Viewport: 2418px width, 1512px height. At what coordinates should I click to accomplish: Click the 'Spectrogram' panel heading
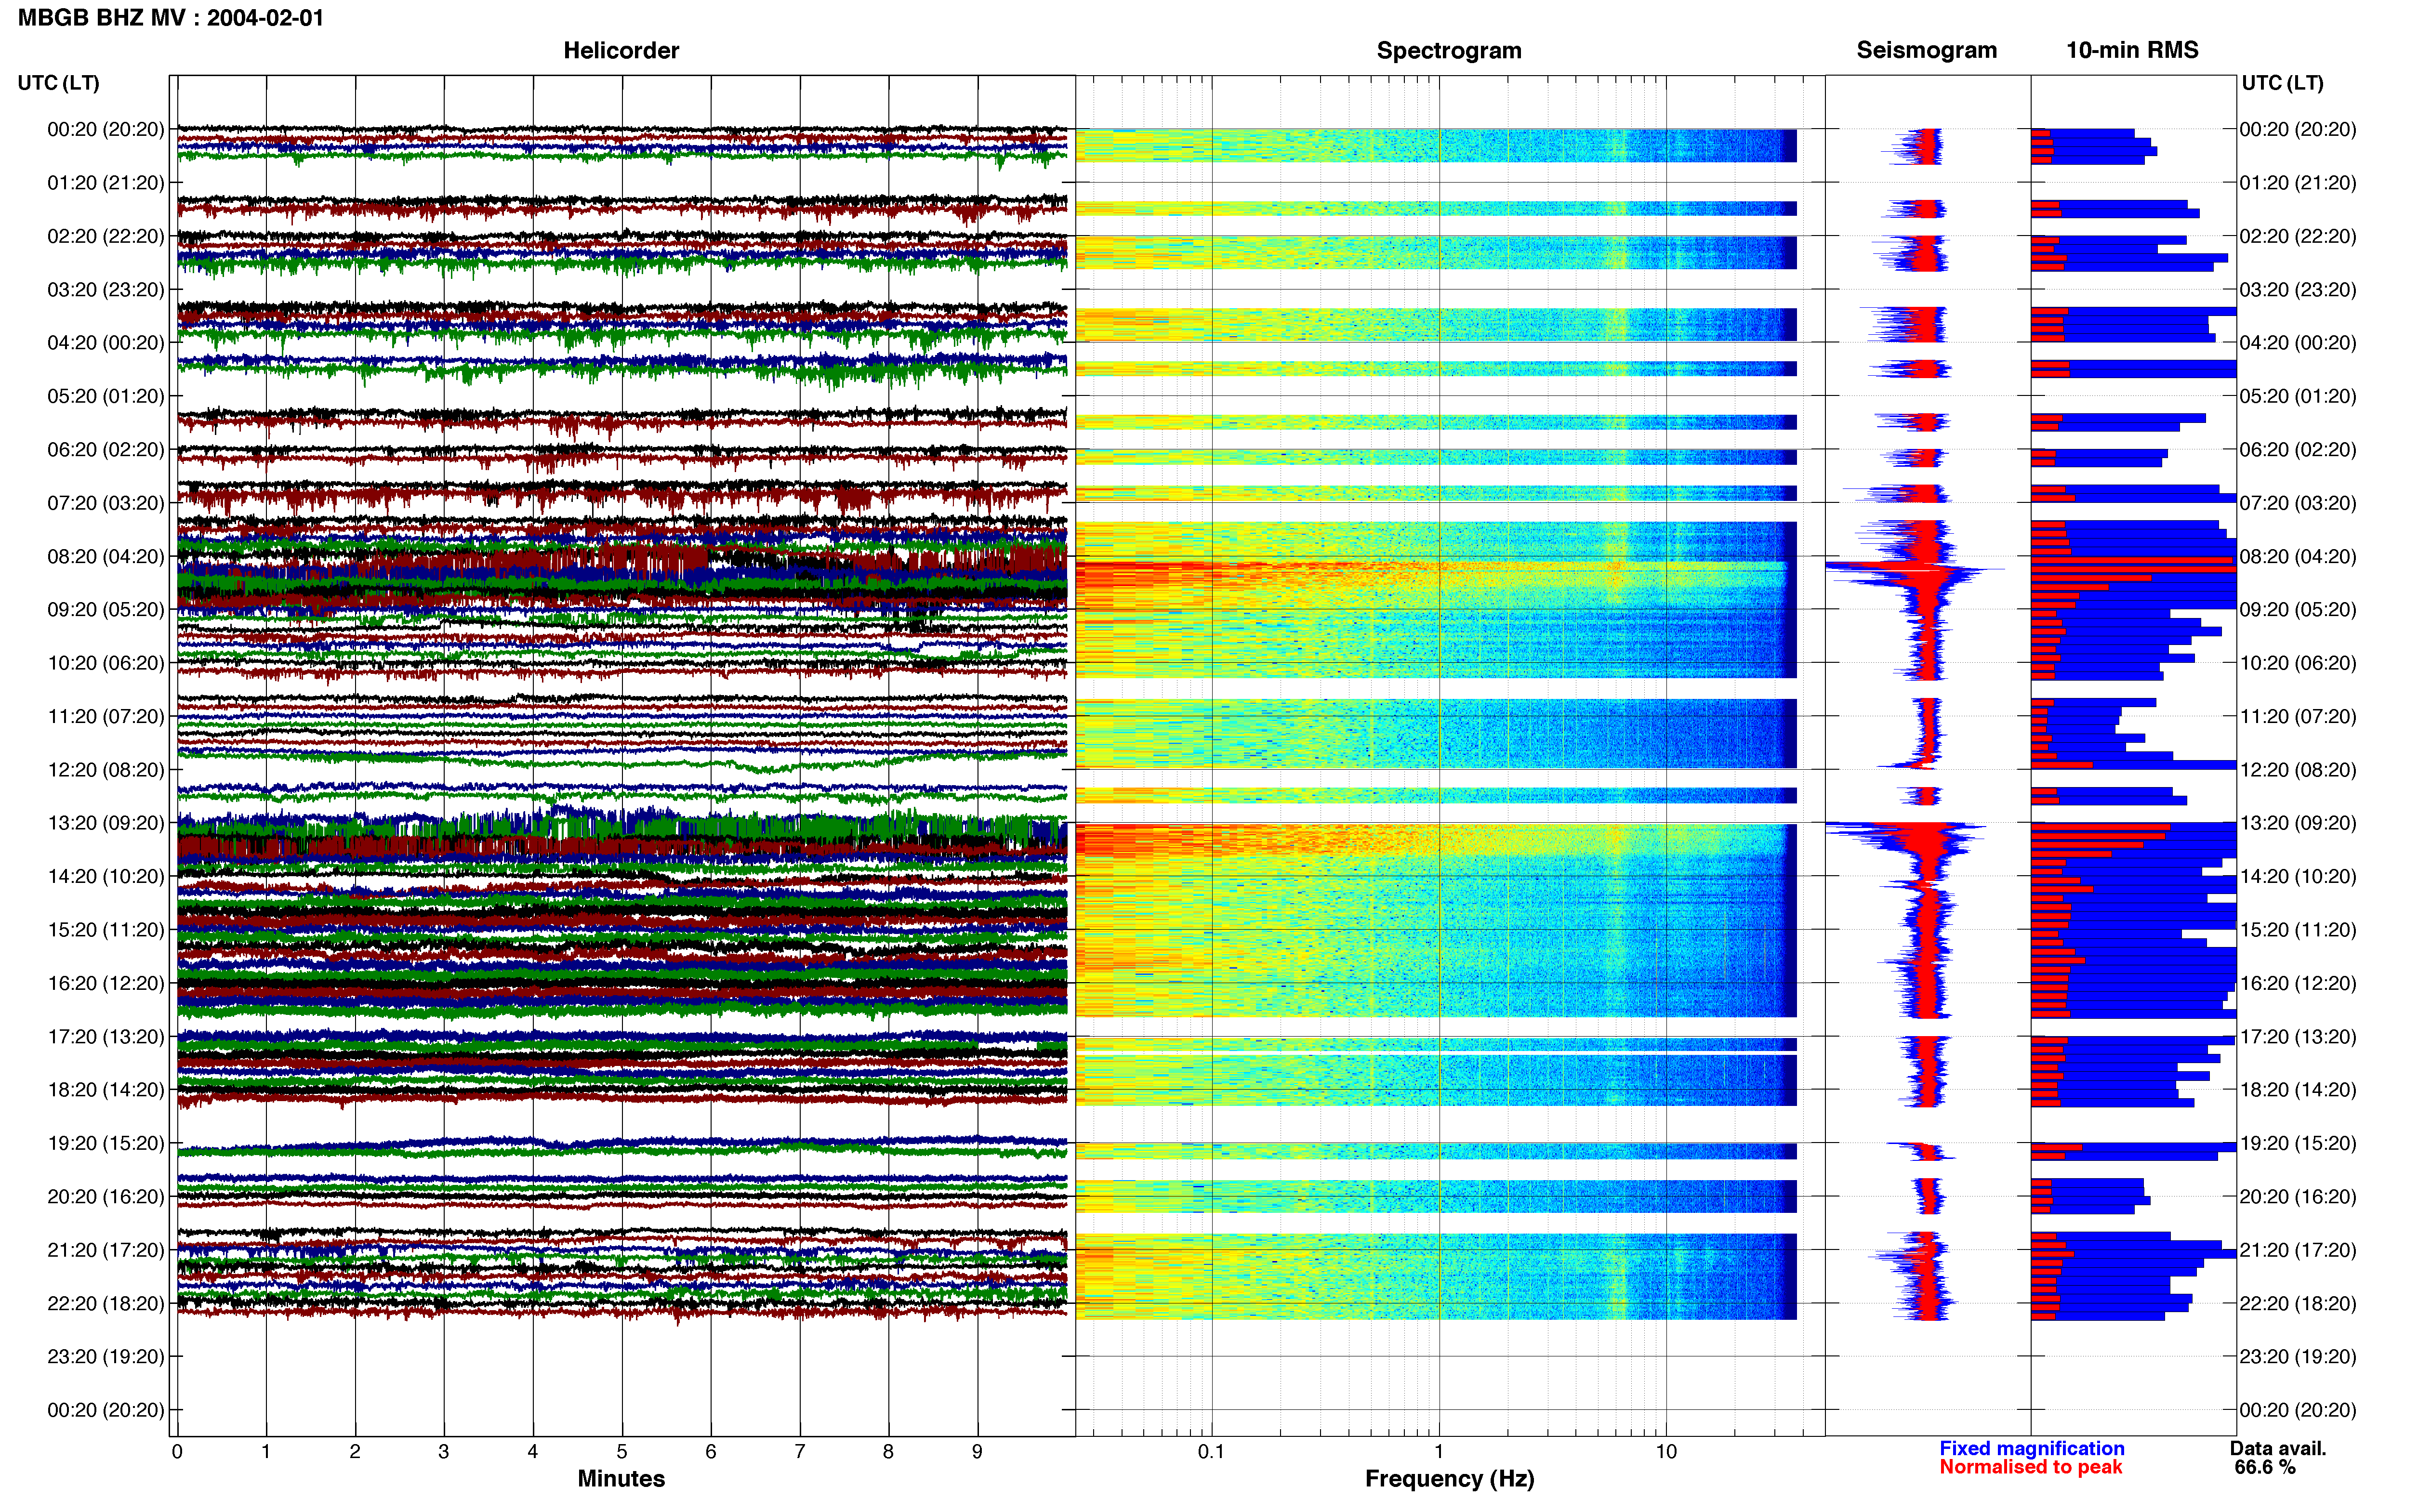point(1449,50)
